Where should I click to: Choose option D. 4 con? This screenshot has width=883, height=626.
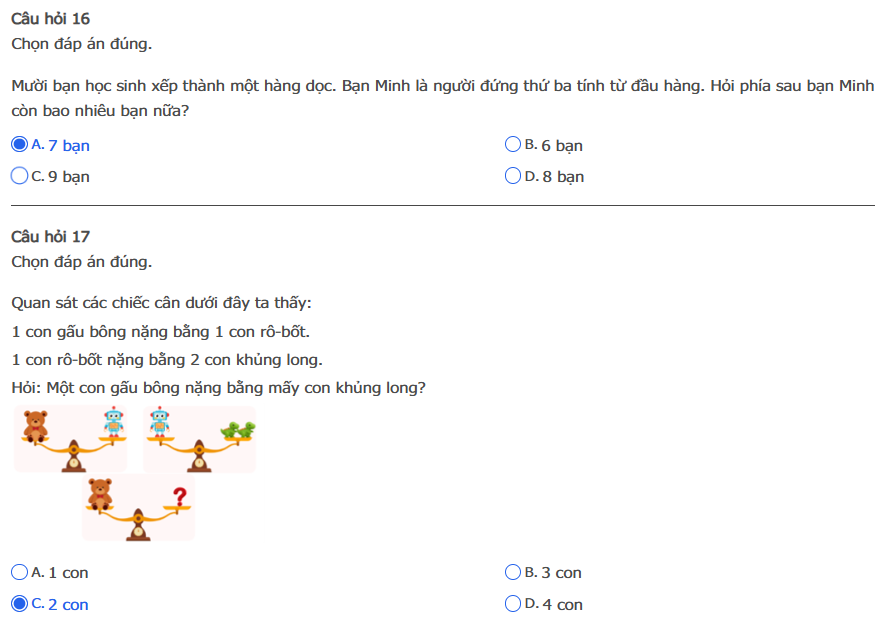(x=514, y=604)
